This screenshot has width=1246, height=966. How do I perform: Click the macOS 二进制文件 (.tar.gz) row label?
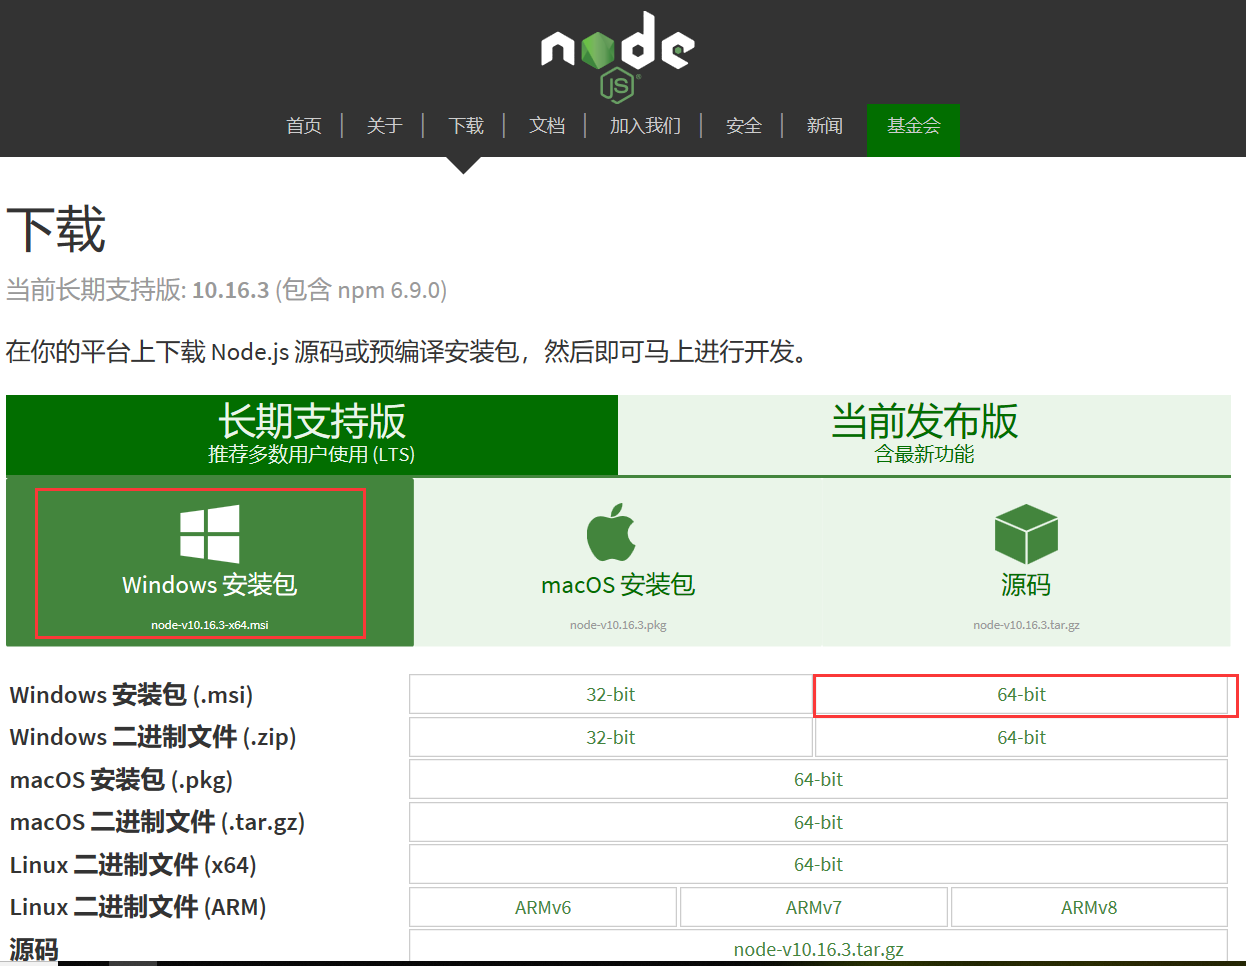pos(157,822)
